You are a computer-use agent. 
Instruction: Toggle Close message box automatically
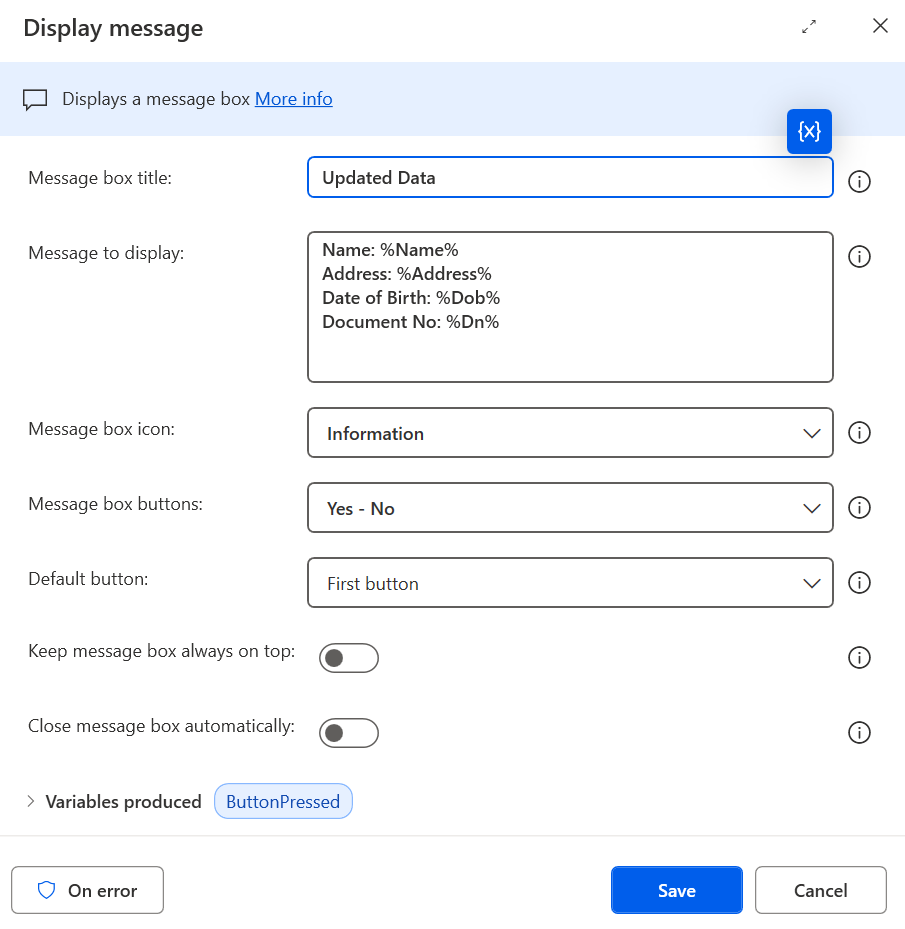tap(348, 733)
